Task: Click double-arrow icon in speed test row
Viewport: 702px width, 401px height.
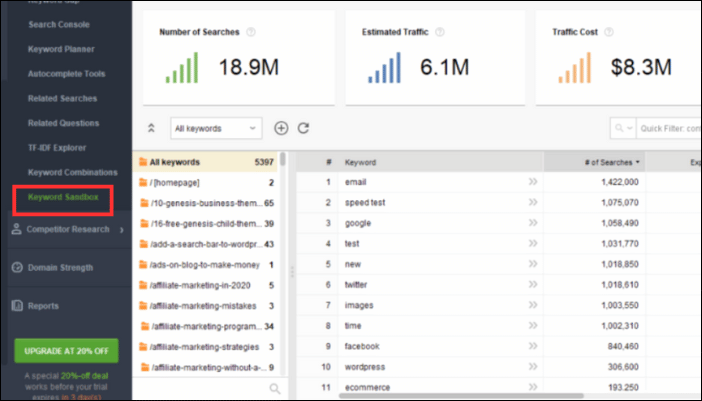Action: [x=532, y=202]
